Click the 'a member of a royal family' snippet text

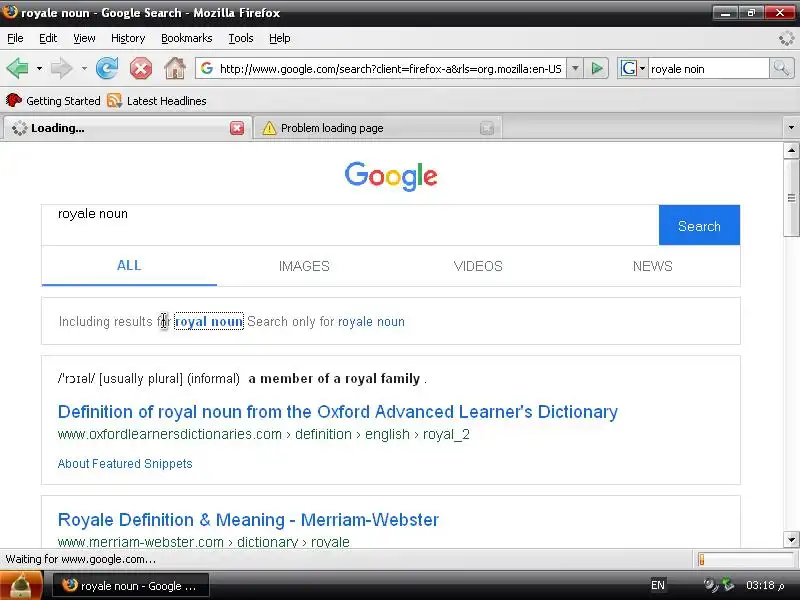[x=334, y=379]
